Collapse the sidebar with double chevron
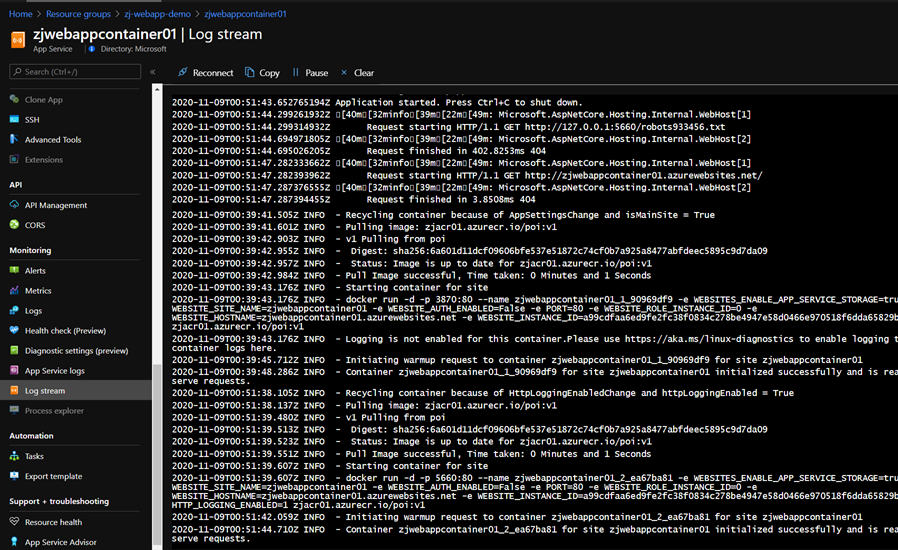This screenshot has width=898, height=550. 152,72
